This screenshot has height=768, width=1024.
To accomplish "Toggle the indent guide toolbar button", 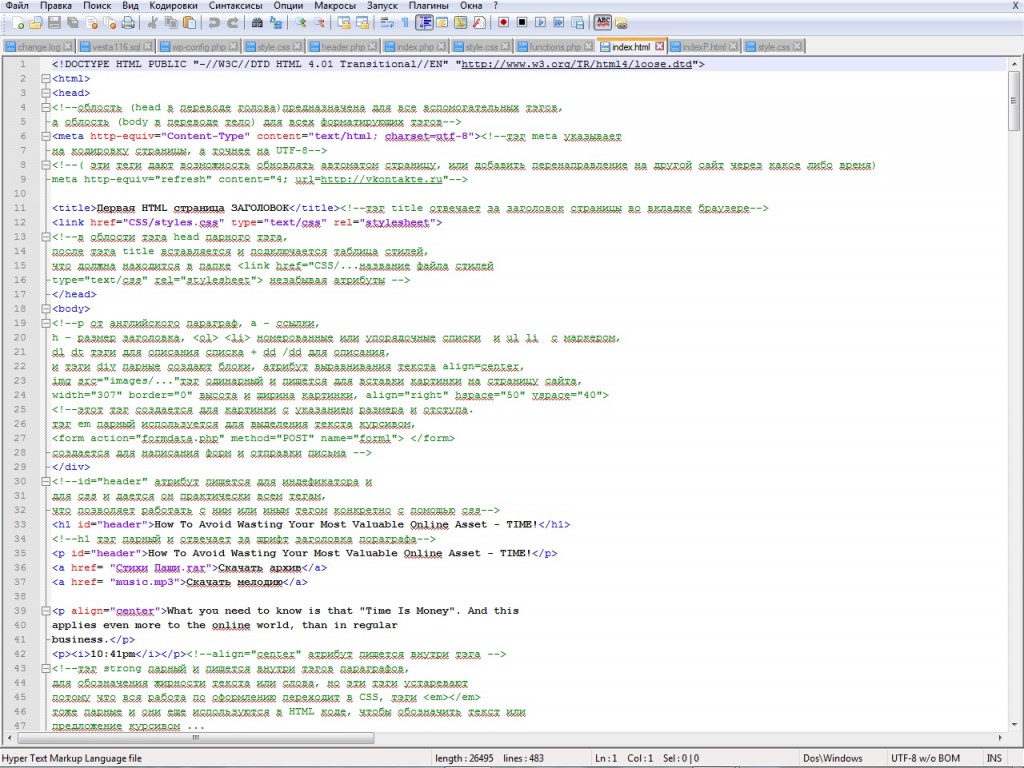I will 424,23.
